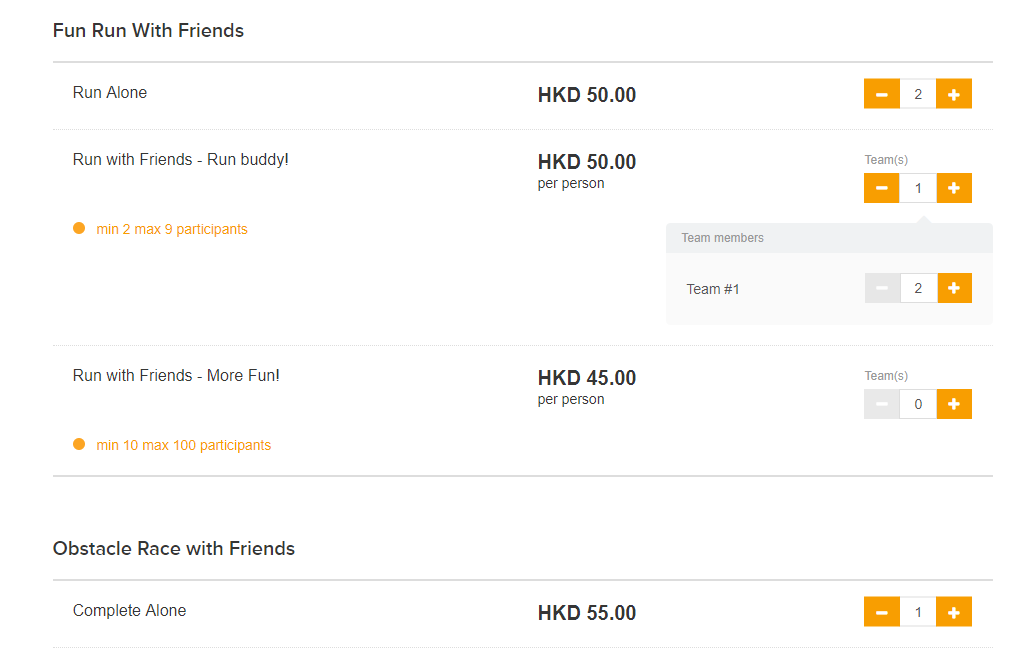Click the min 10 max 100 participants note
The image size is (1029, 659).
pyautogui.click(x=184, y=445)
